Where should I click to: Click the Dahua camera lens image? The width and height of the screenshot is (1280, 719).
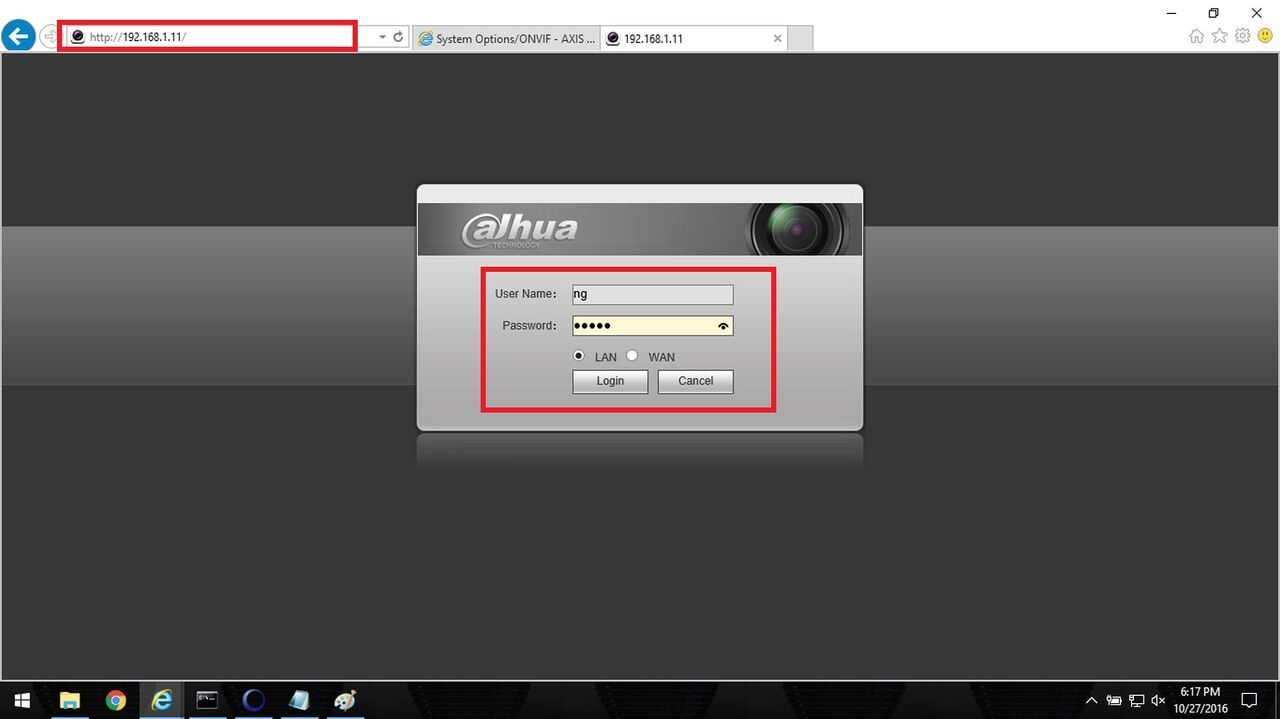click(x=797, y=229)
